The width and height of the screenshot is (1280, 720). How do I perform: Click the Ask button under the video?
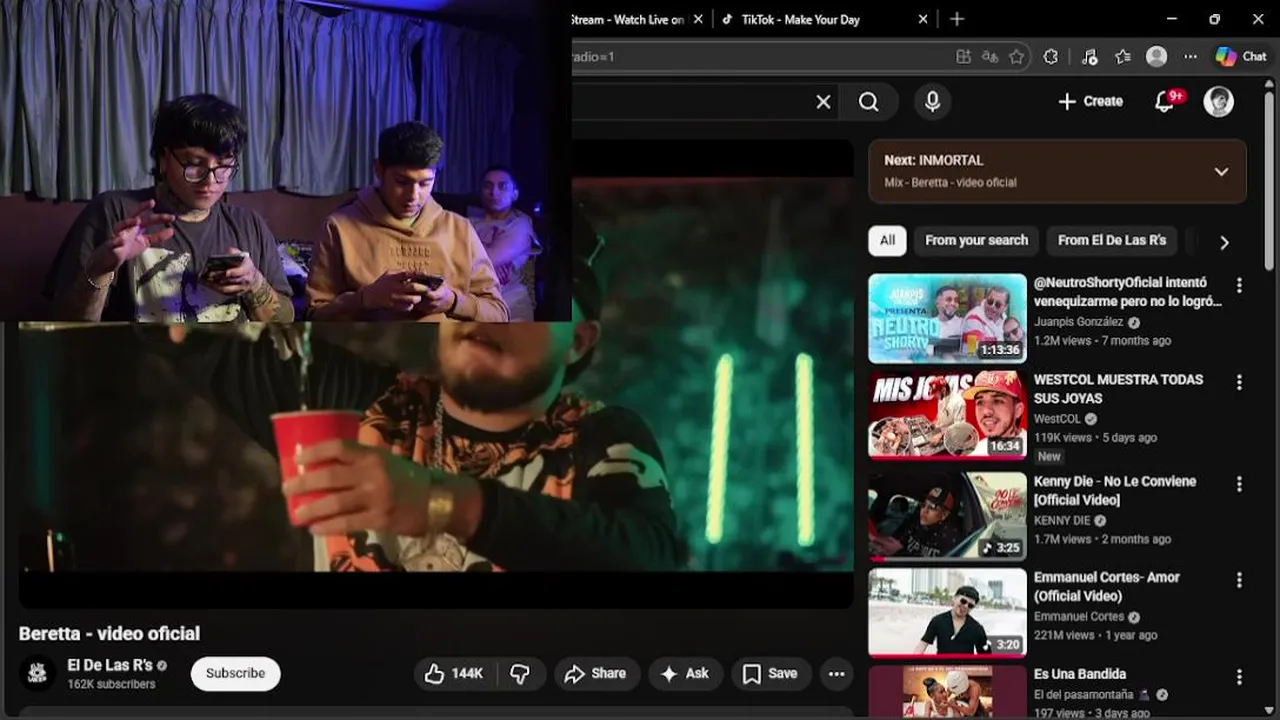pyautogui.click(x=685, y=674)
